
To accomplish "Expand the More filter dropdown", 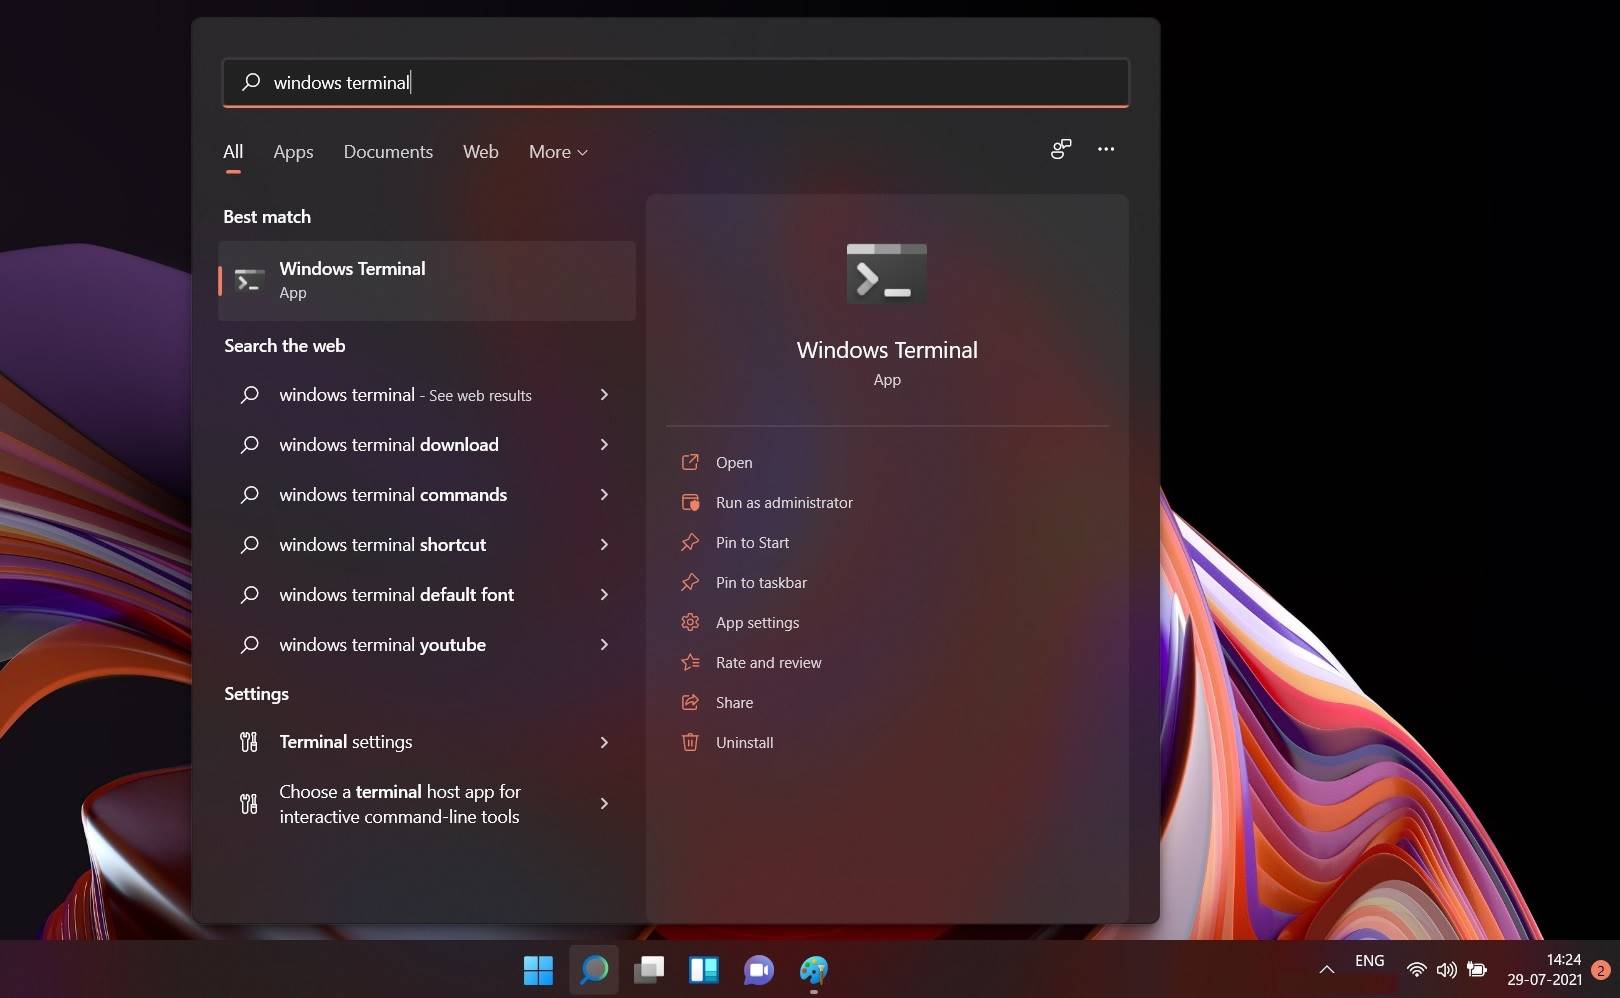I will click(x=557, y=152).
